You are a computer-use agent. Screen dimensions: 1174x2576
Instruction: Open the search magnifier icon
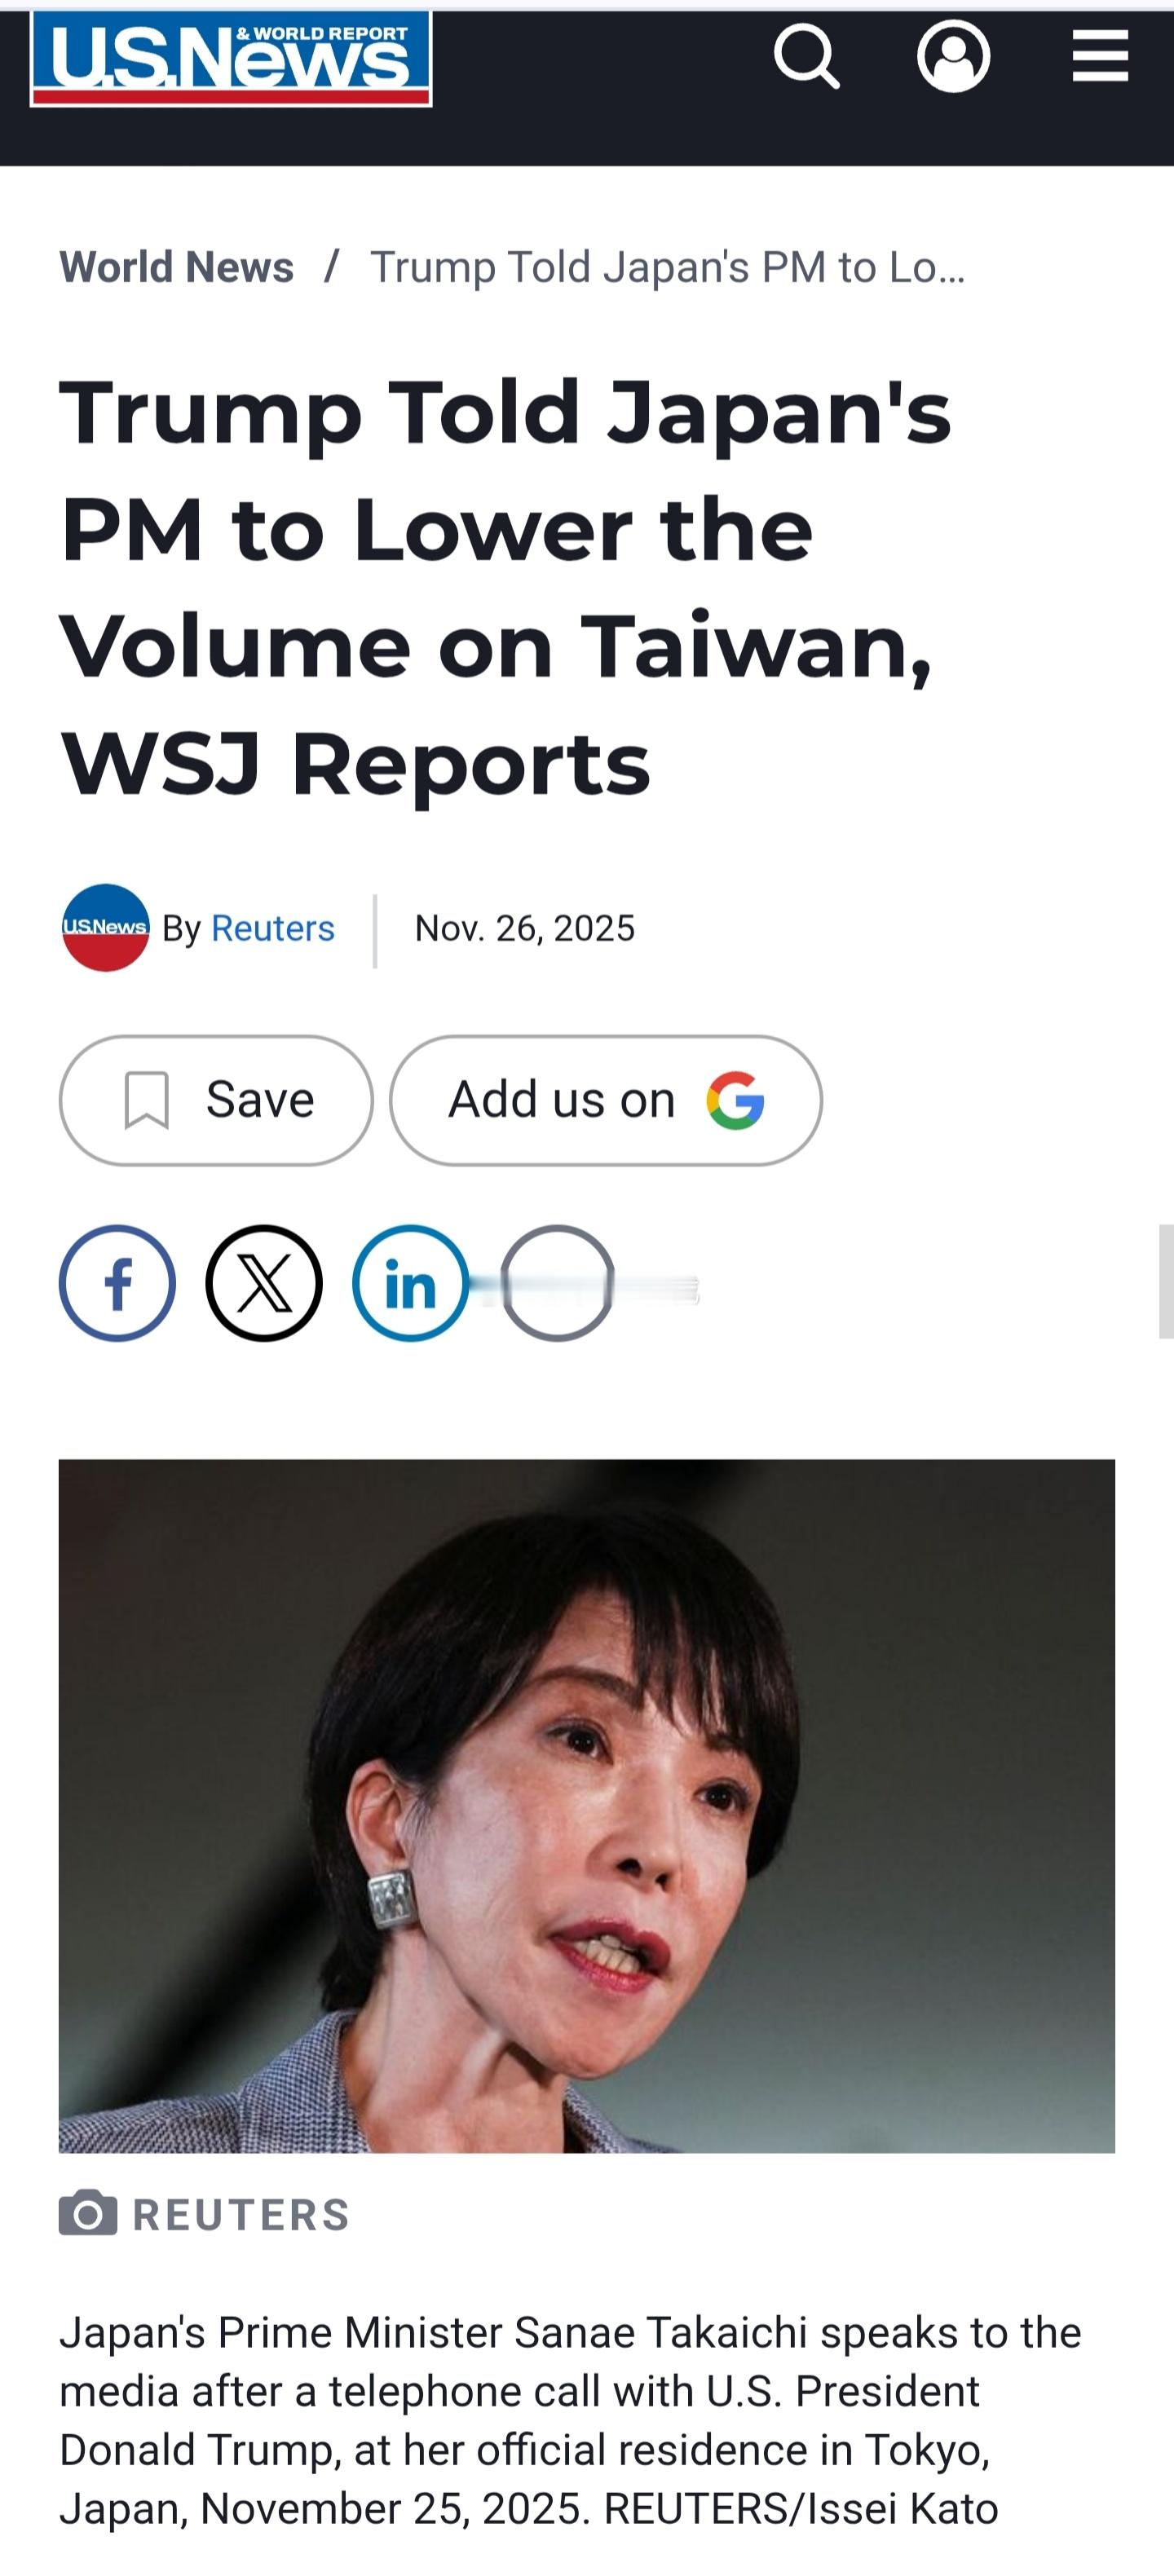(x=807, y=57)
